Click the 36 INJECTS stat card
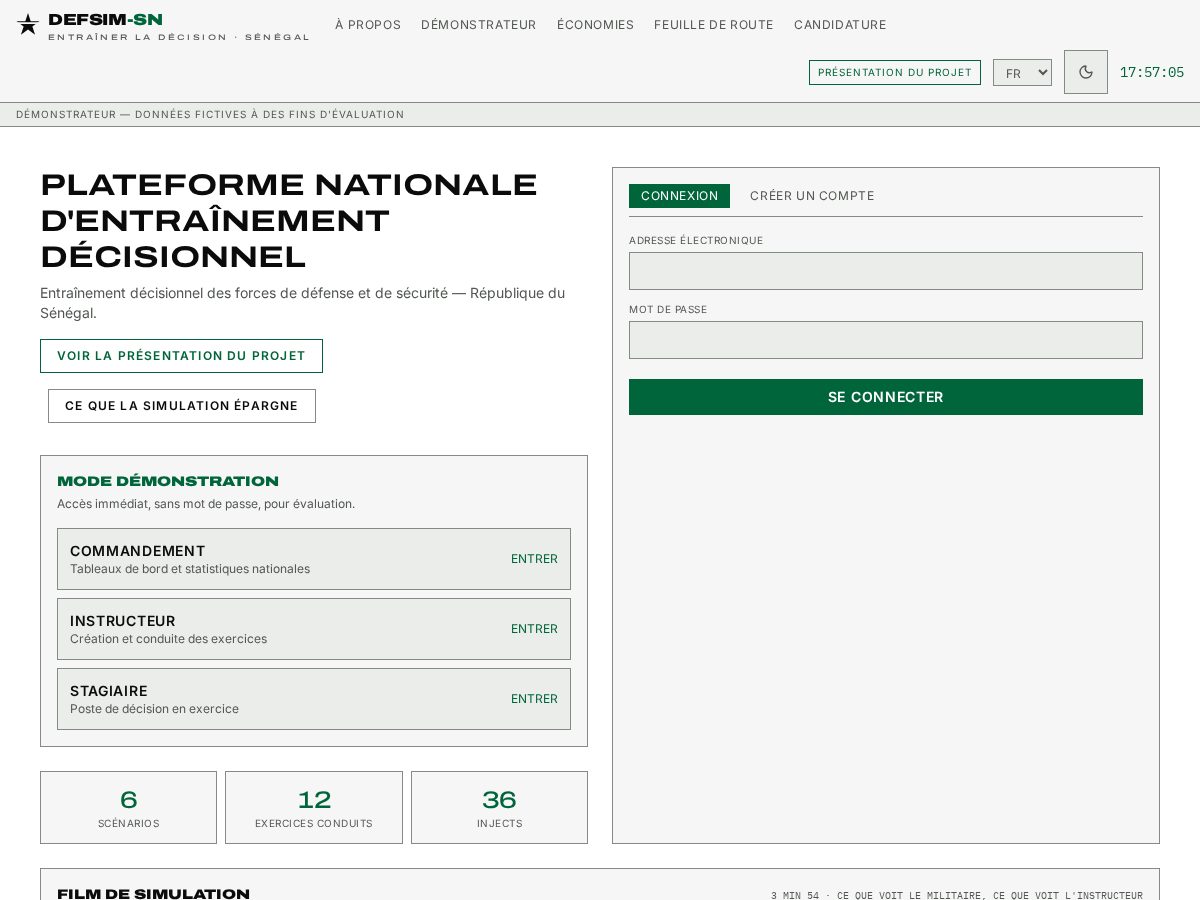The image size is (1200, 900). click(x=499, y=807)
